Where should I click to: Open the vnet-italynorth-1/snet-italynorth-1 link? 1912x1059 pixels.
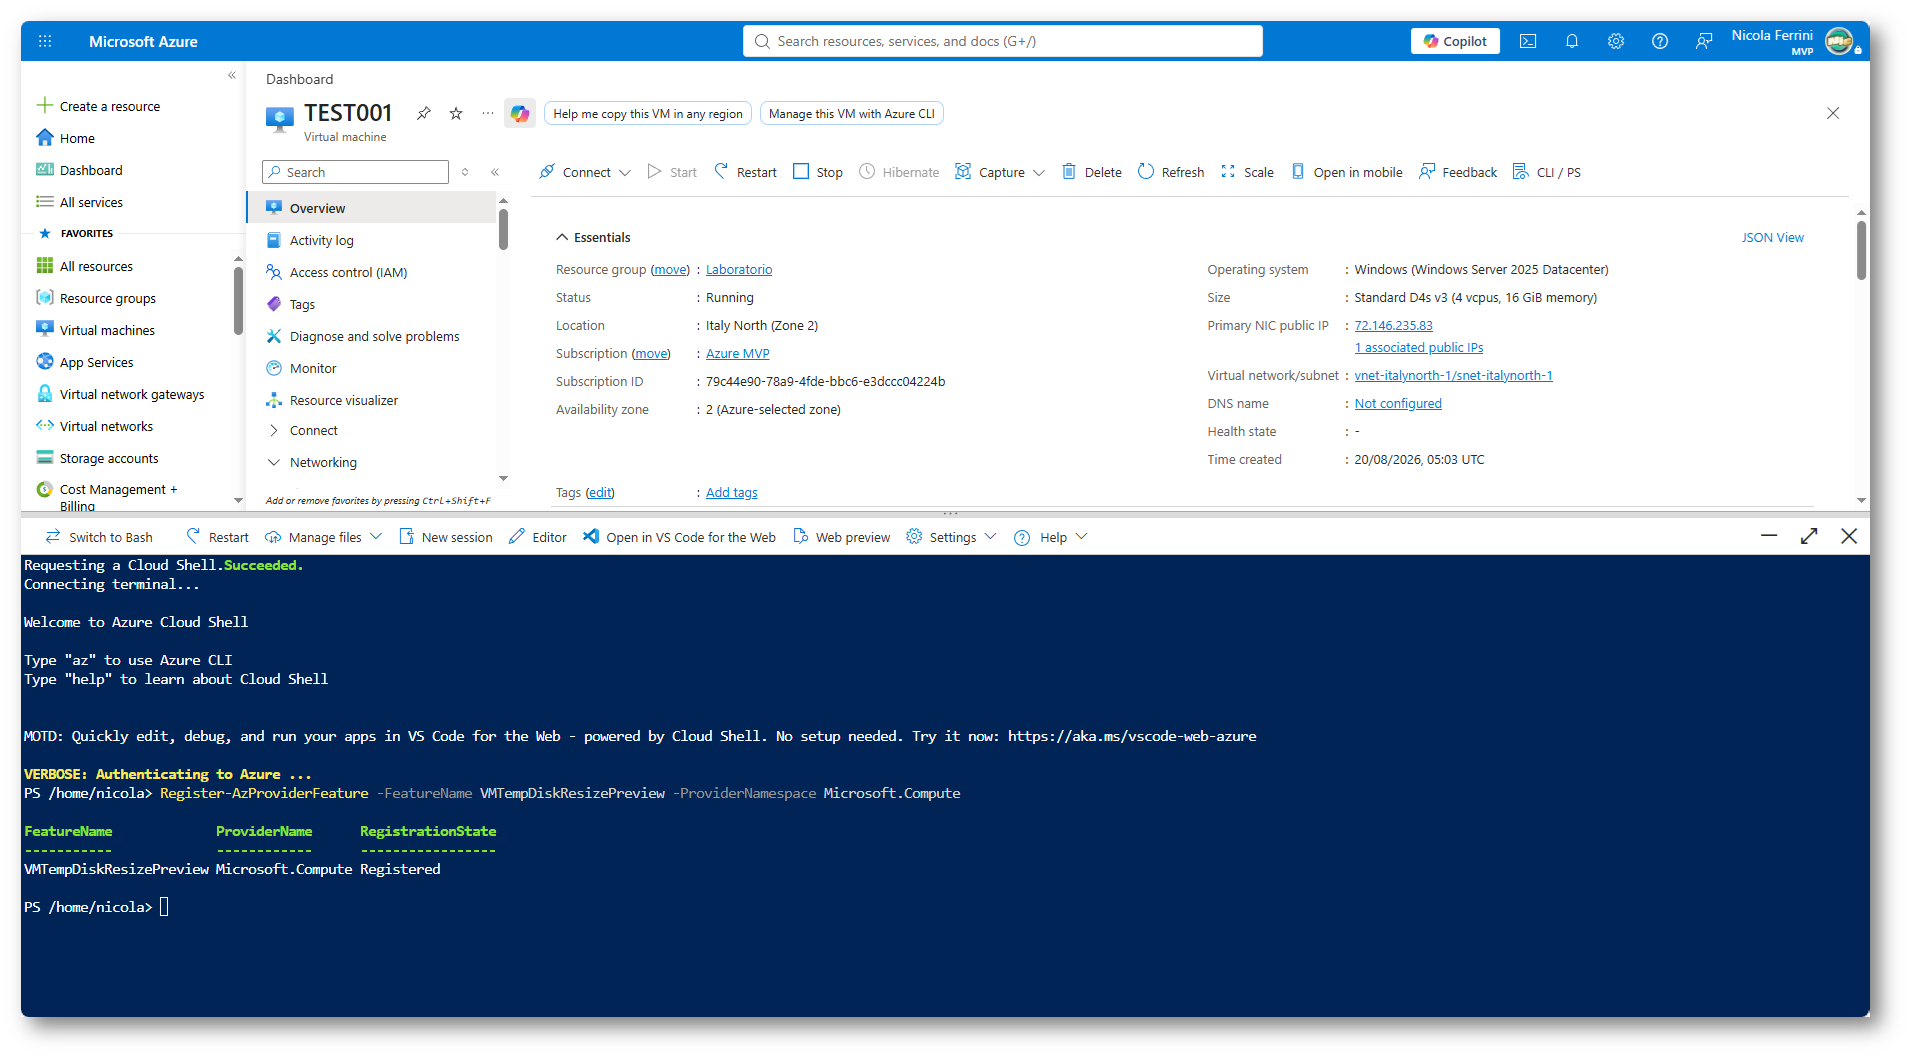pyautogui.click(x=1453, y=375)
